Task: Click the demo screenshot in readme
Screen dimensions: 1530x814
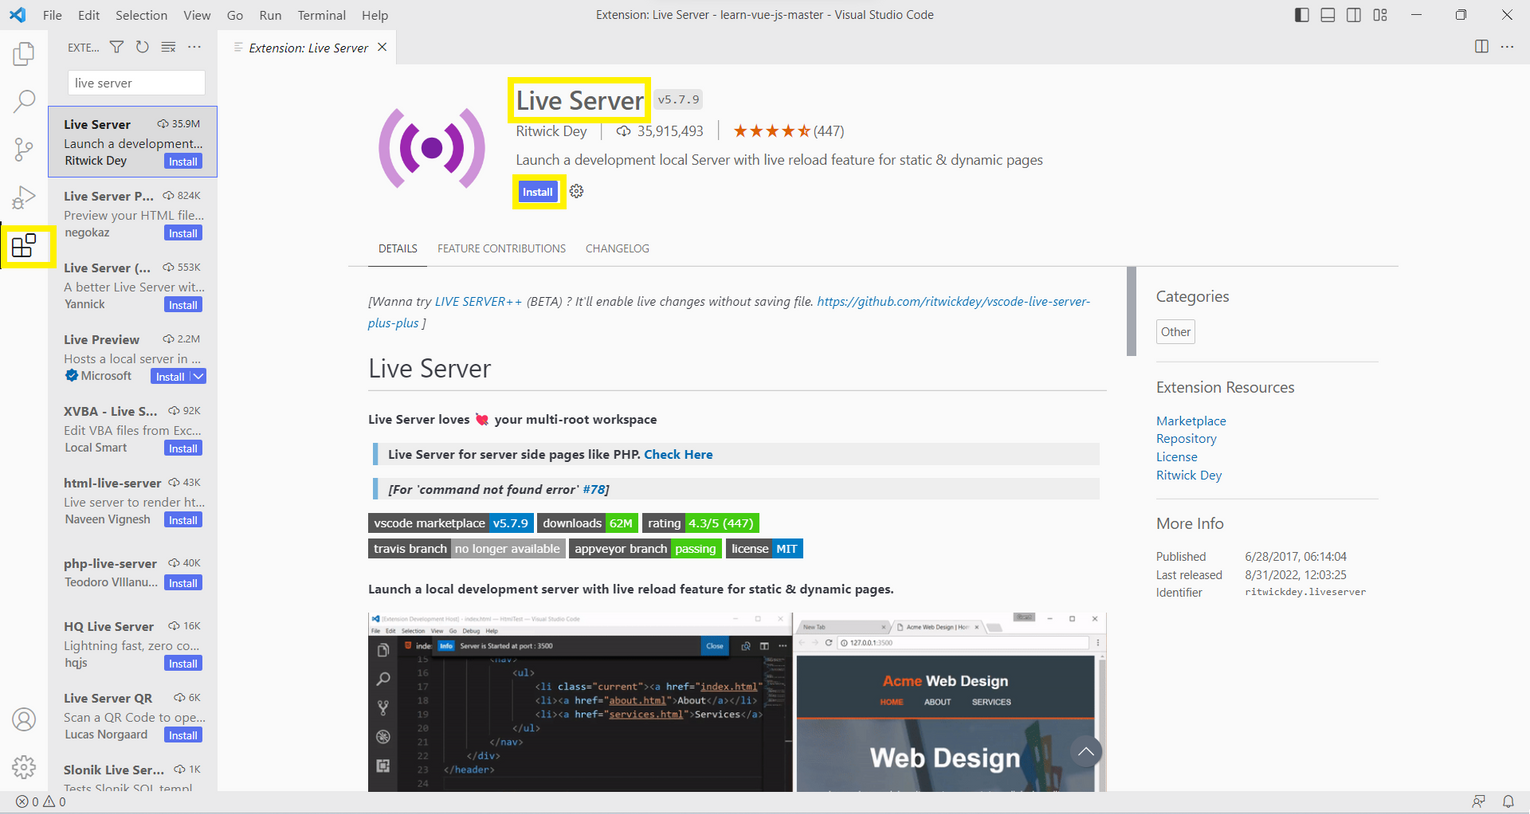Action: coord(737,702)
